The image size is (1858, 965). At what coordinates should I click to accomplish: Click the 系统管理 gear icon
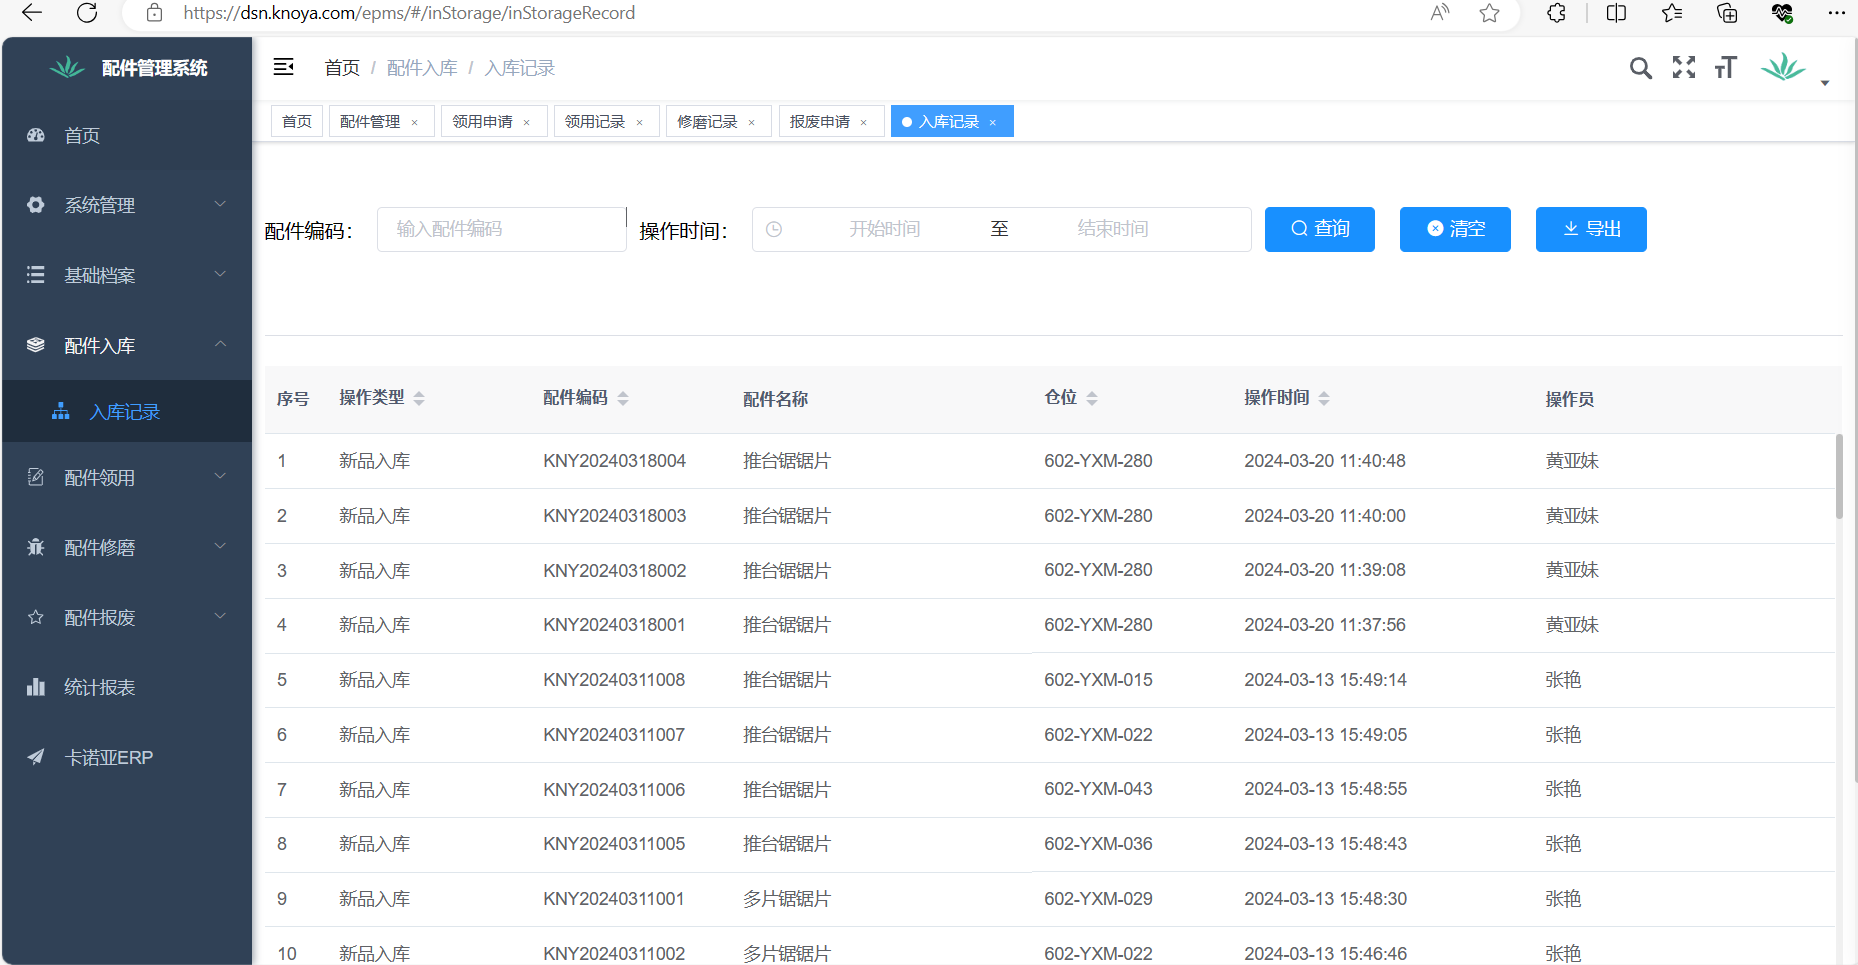(x=36, y=205)
